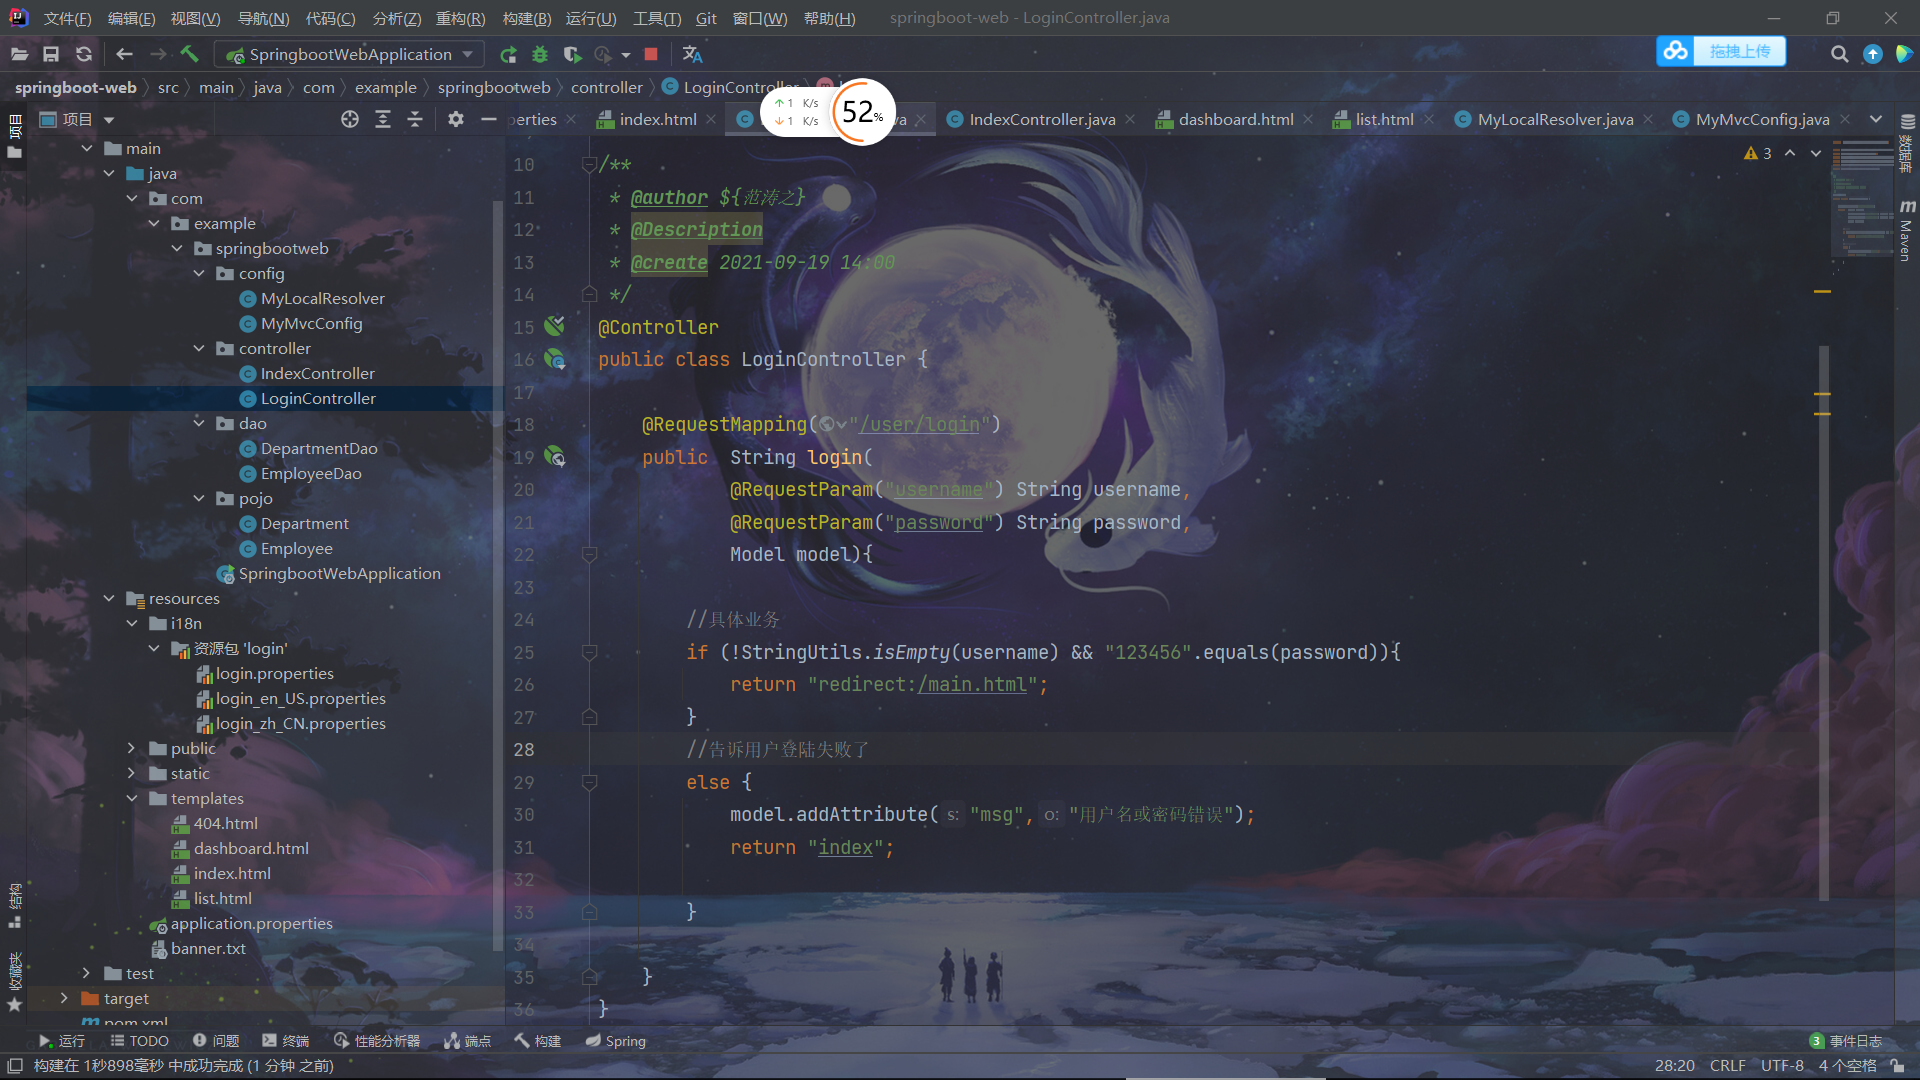
Task: Toggle fold marker at line 29
Action: pyautogui.click(x=590, y=782)
